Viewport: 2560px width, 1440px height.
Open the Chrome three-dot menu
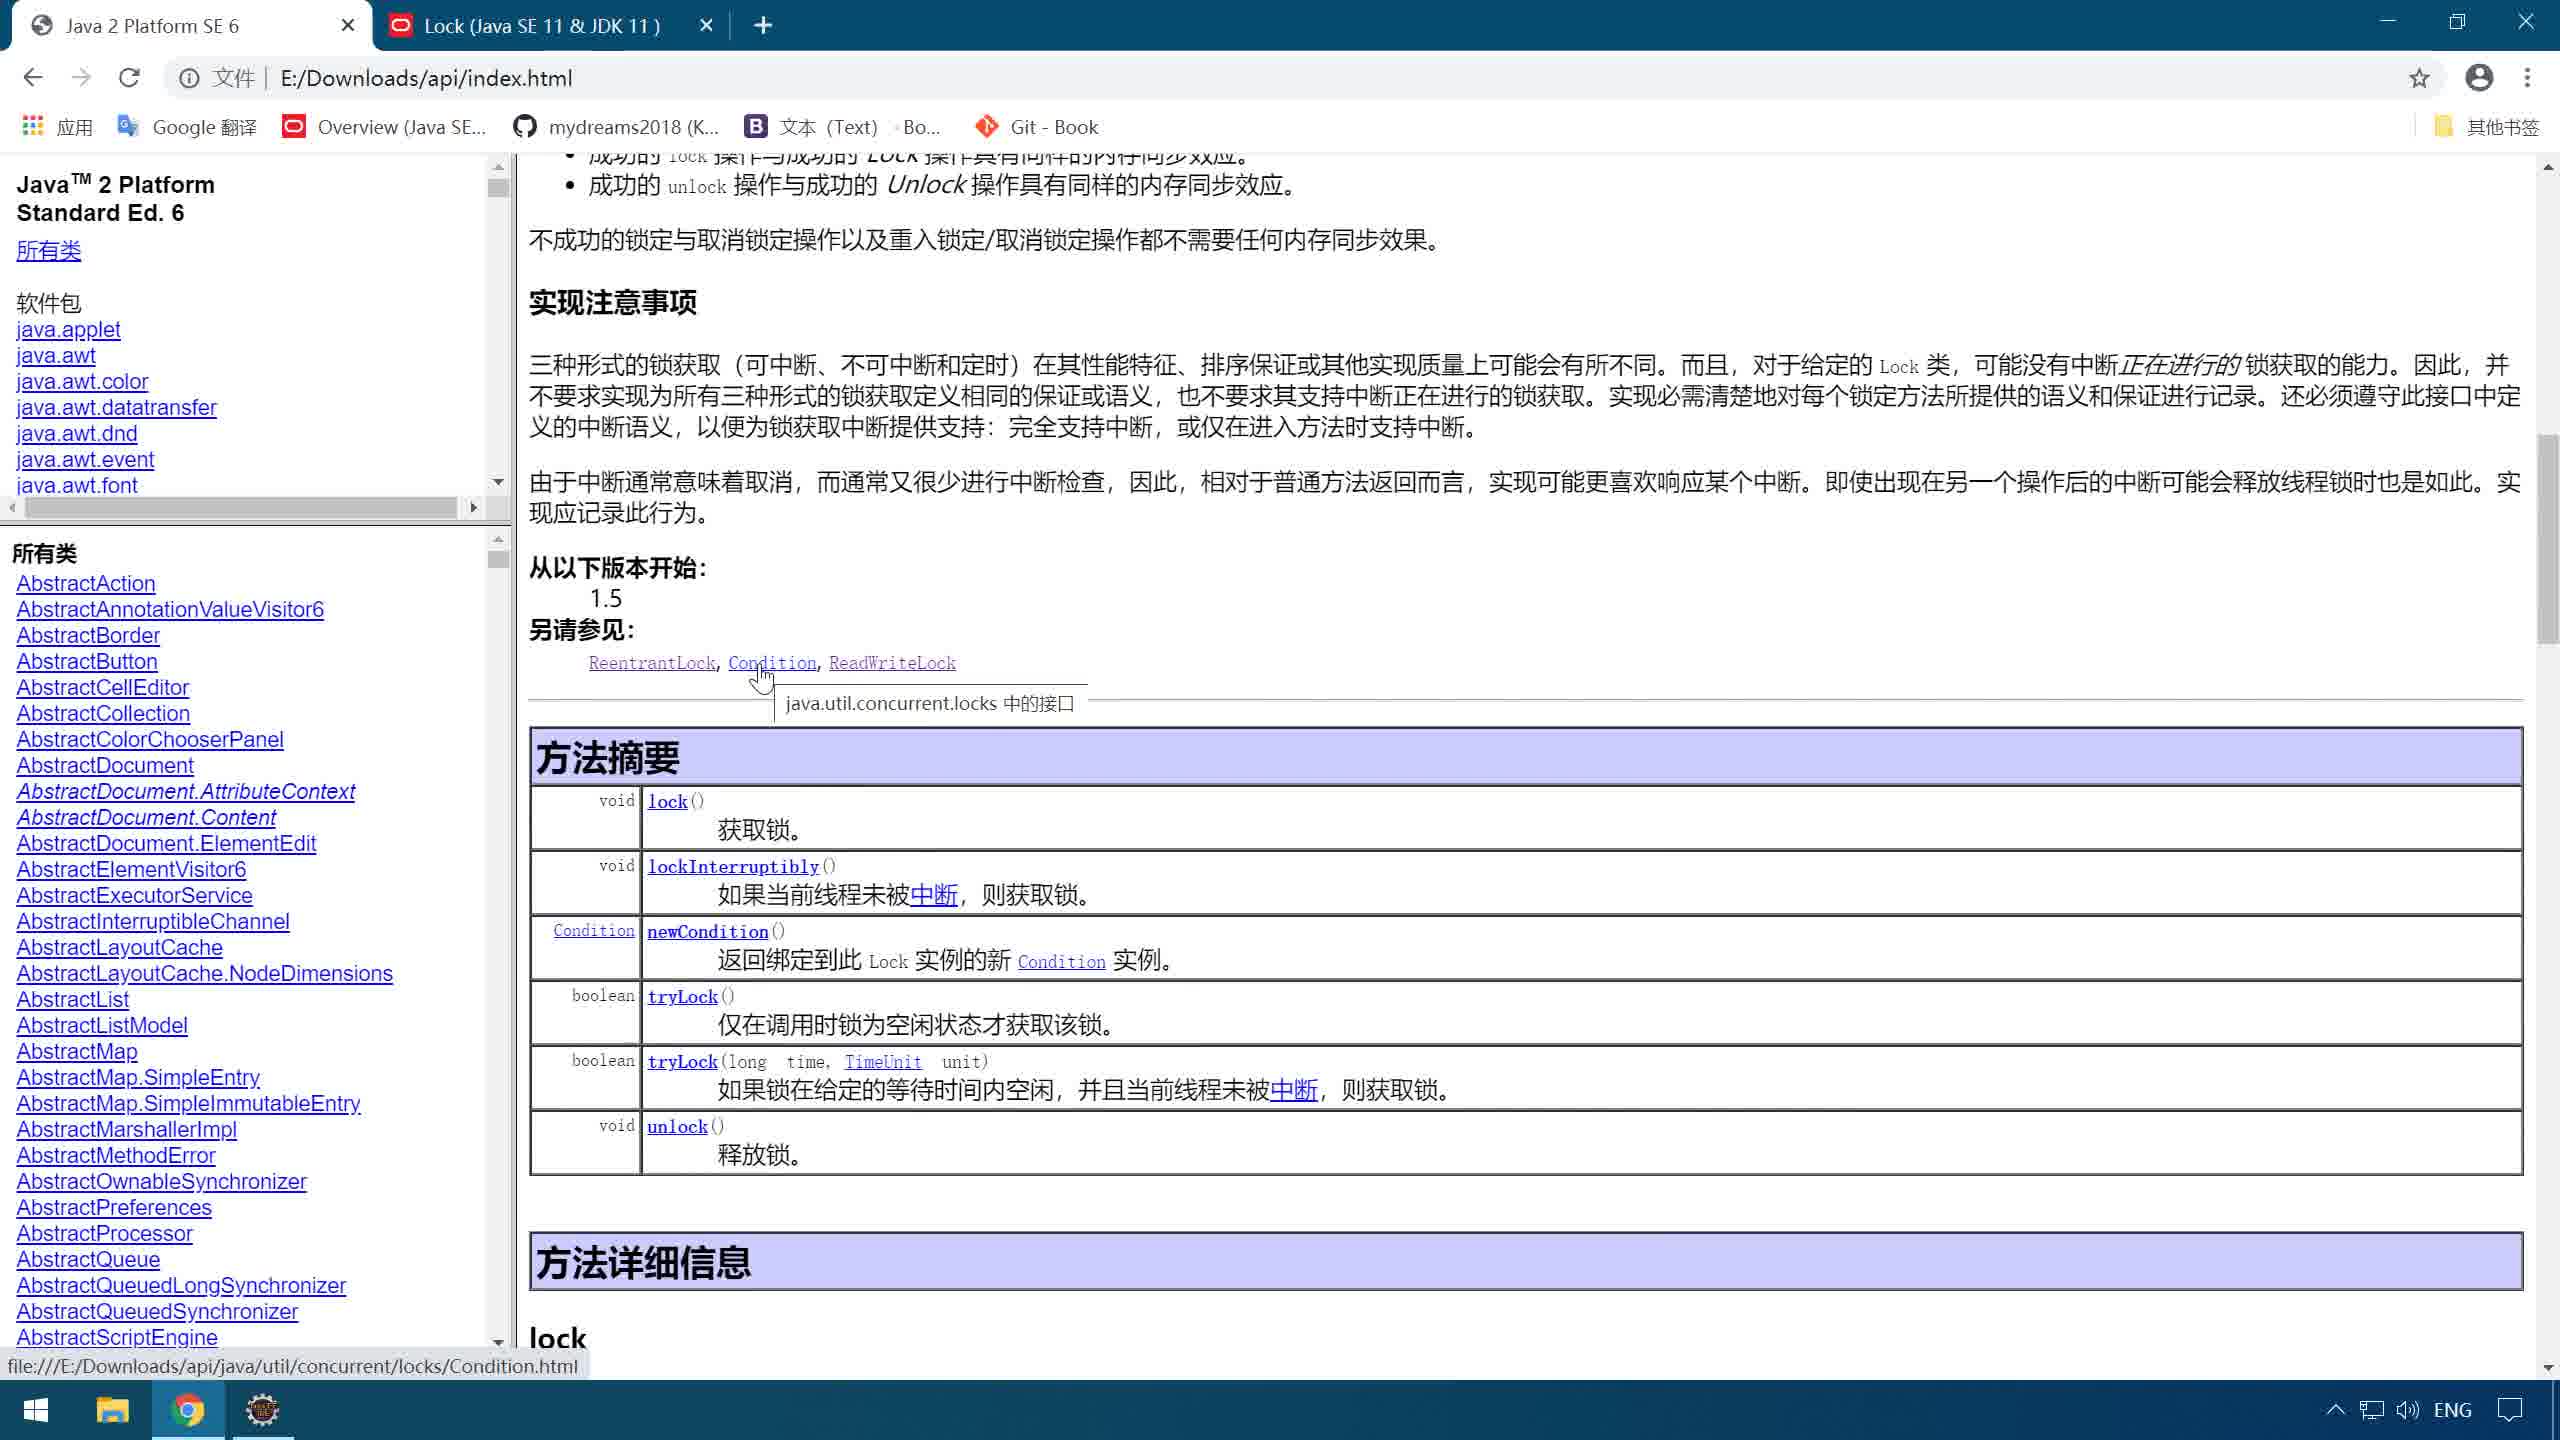2527,78
